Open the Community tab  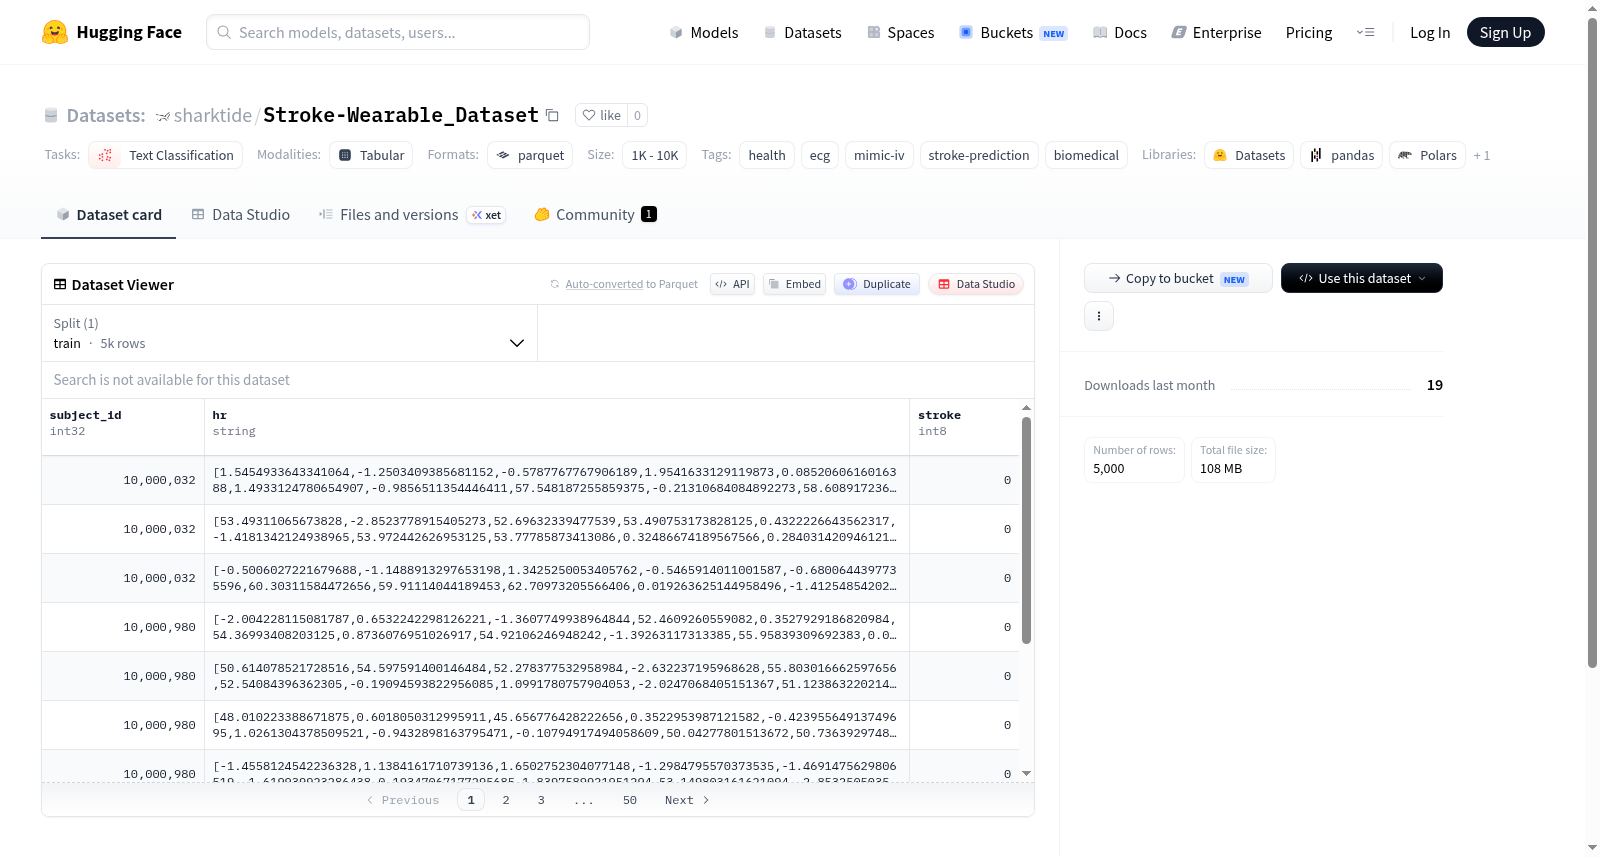(595, 215)
